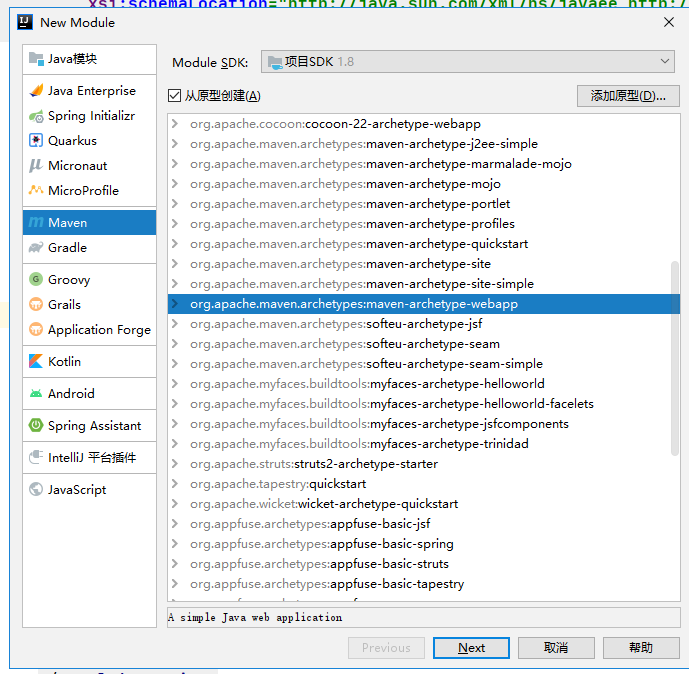Image resolution: width=689 pixels, height=674 pixels.
Task: Click the Groovy icon
Action: [36, 279]
